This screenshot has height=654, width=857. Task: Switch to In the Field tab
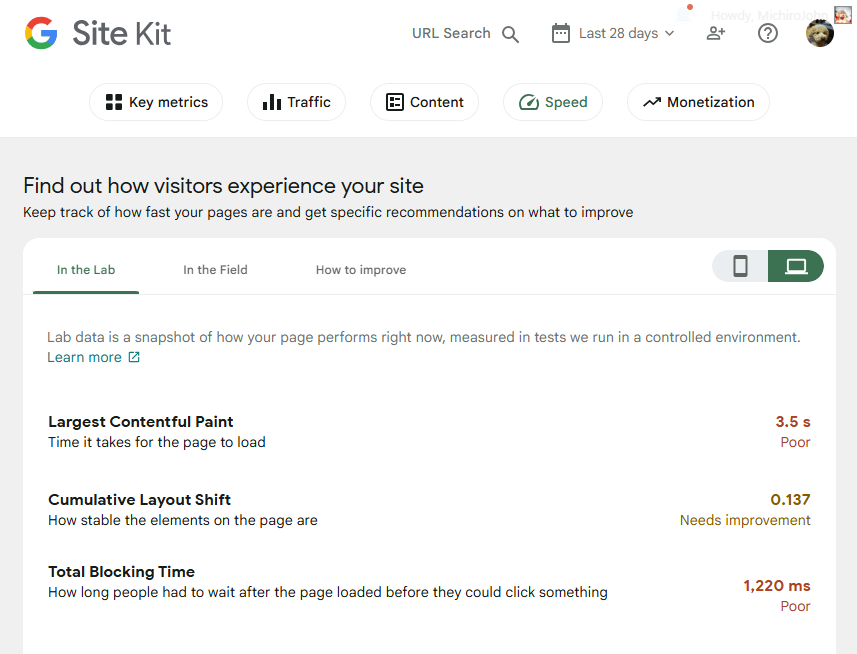click(x=215, y=269)
